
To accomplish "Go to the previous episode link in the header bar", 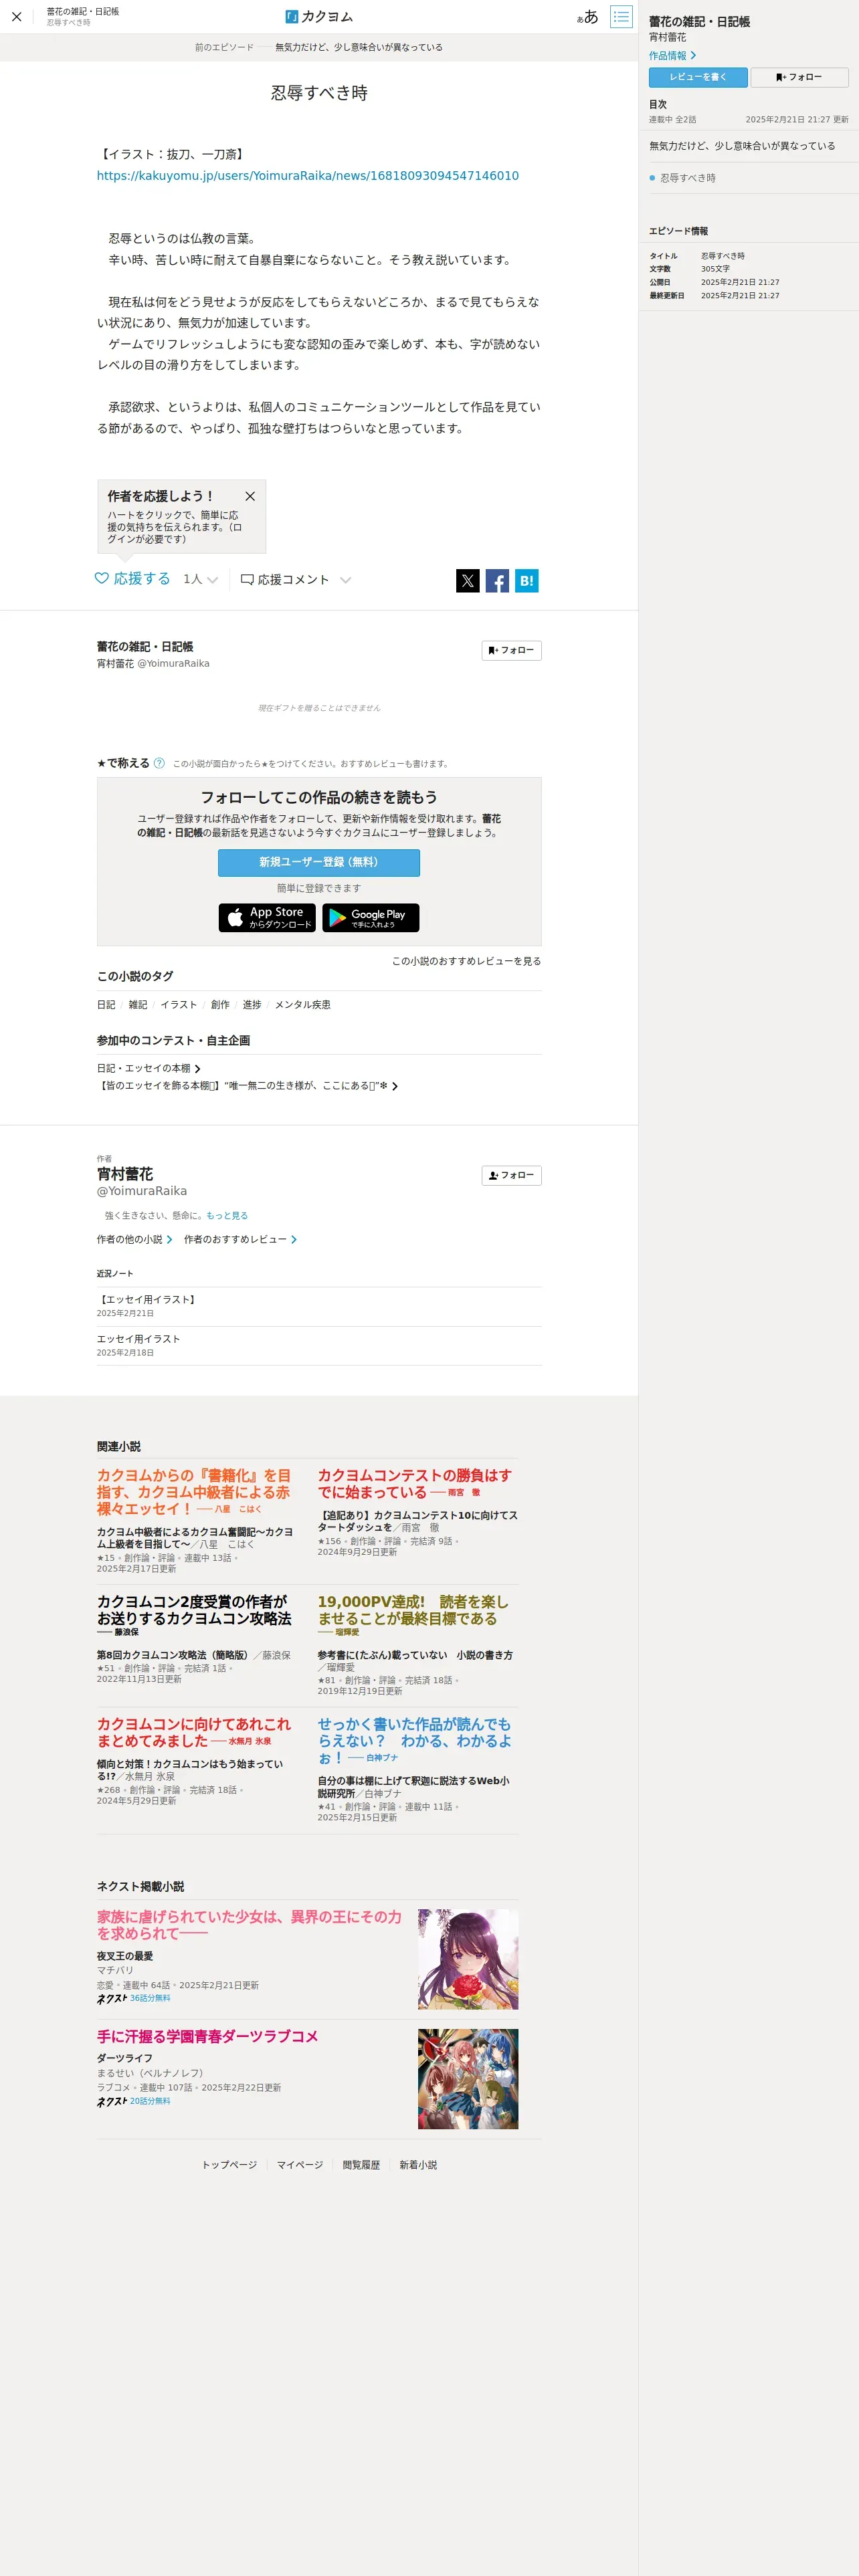I will click(x=319, y=47).
